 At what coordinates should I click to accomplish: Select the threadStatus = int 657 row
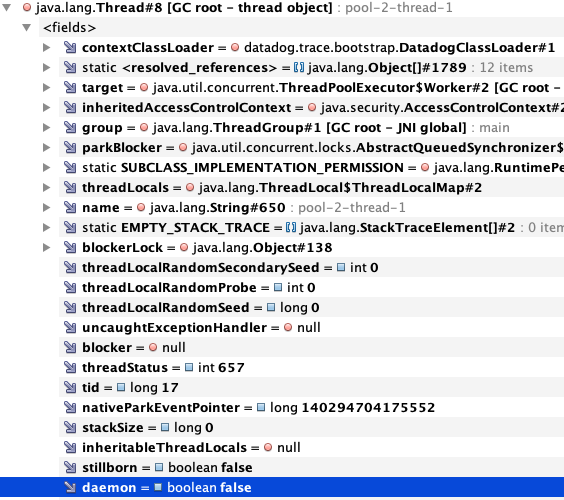311,368
